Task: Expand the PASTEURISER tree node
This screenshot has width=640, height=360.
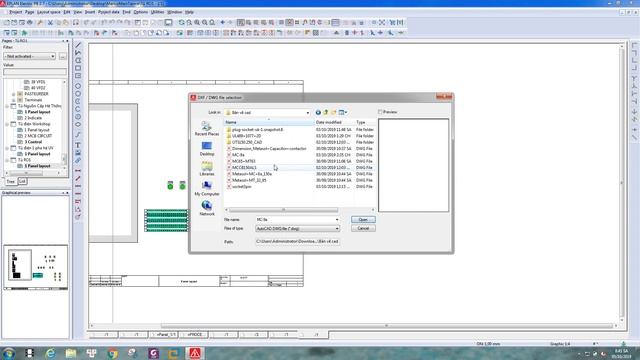Action: click(13, 94)
